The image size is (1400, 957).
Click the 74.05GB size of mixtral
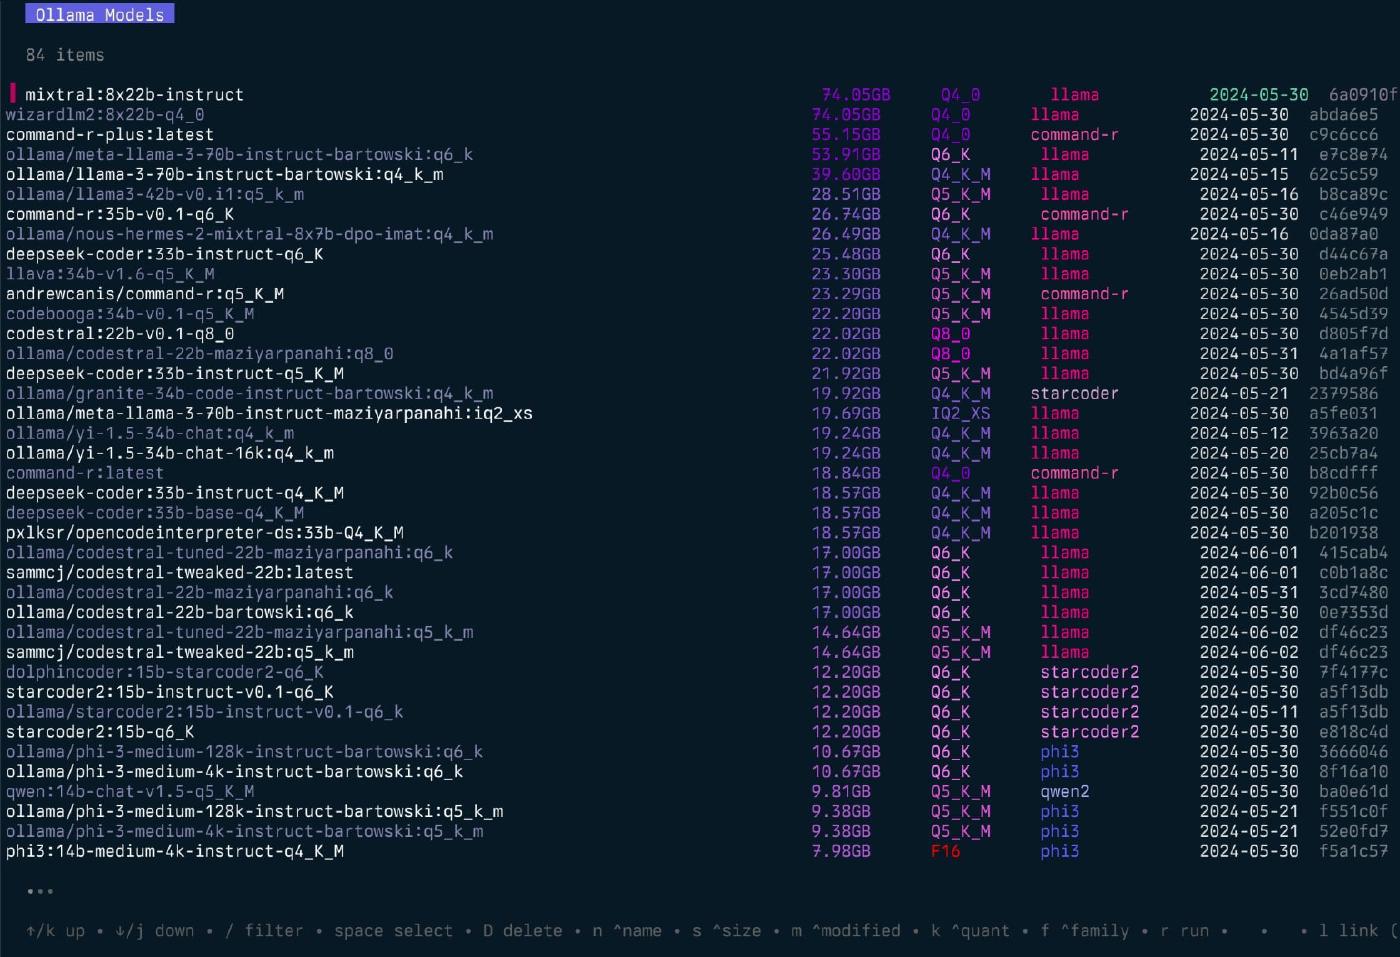coord(856,95)
